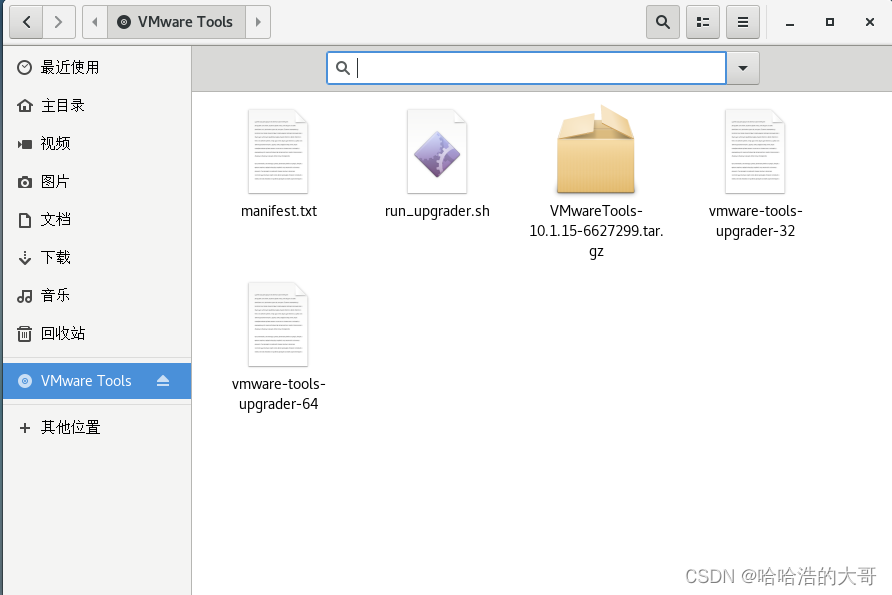Switch to list view
892x595 pixels.
[x=703, y=22]
